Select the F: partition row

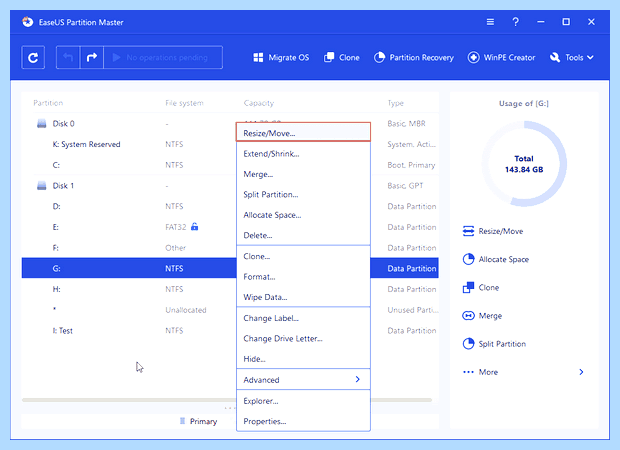coord(230,248)
